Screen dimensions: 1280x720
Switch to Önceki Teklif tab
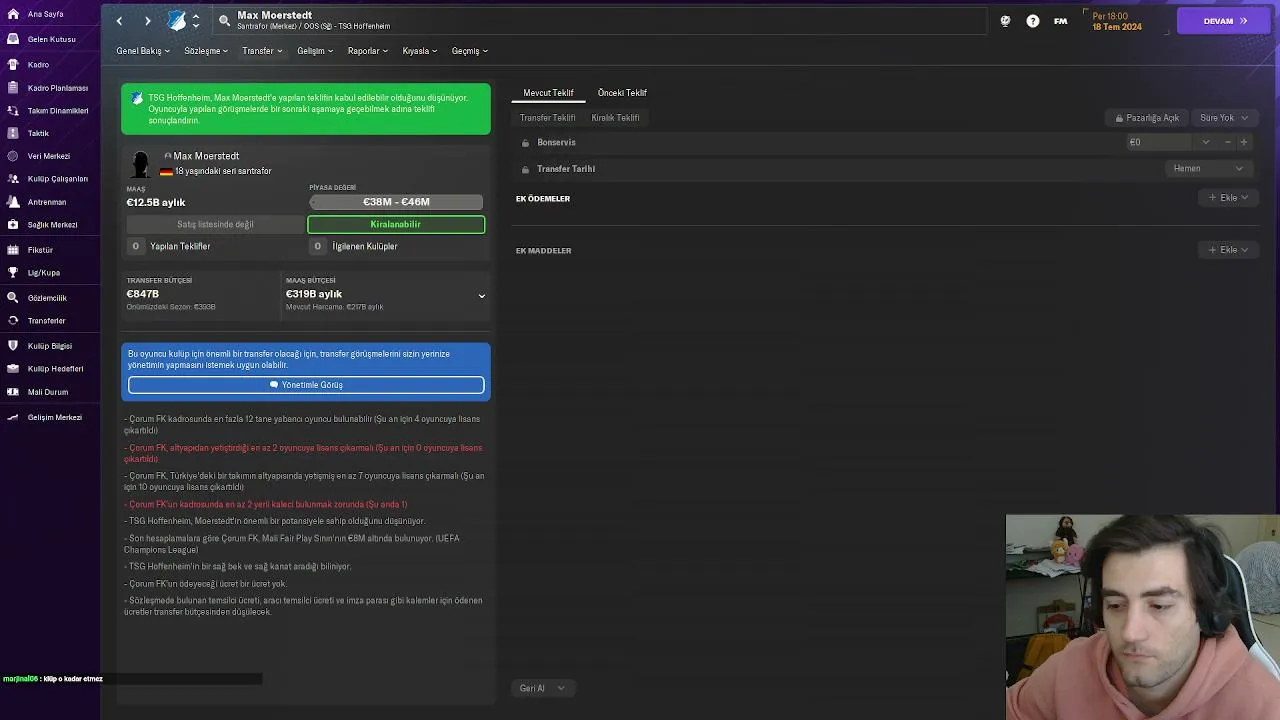pyautogui.click(x=622, y=93)
